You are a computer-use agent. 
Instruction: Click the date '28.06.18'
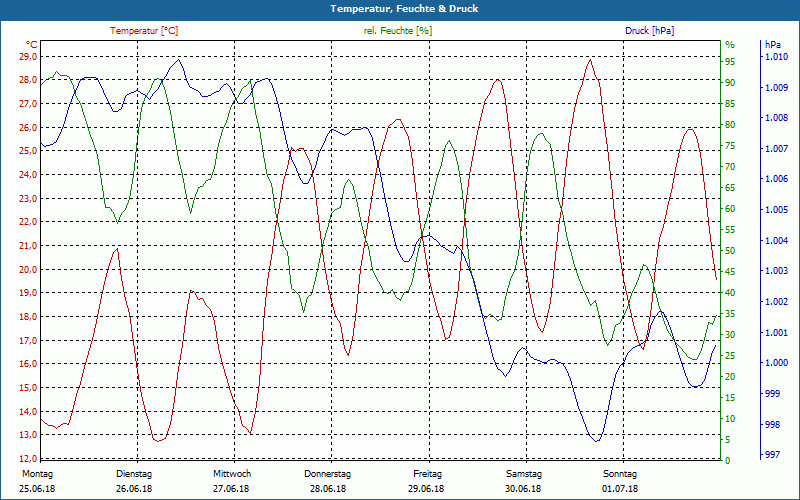pos(328,489)
